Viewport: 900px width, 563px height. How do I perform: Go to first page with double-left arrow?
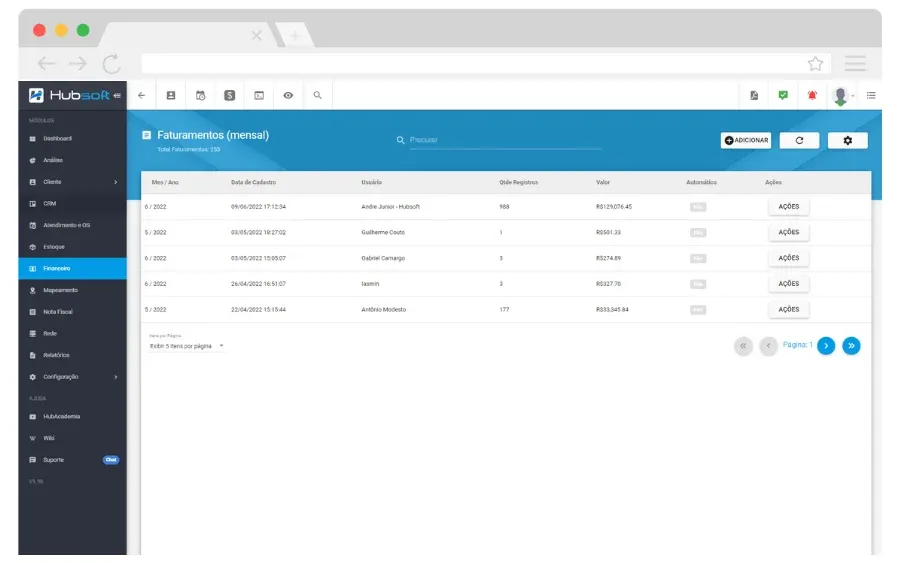(743, 345)
